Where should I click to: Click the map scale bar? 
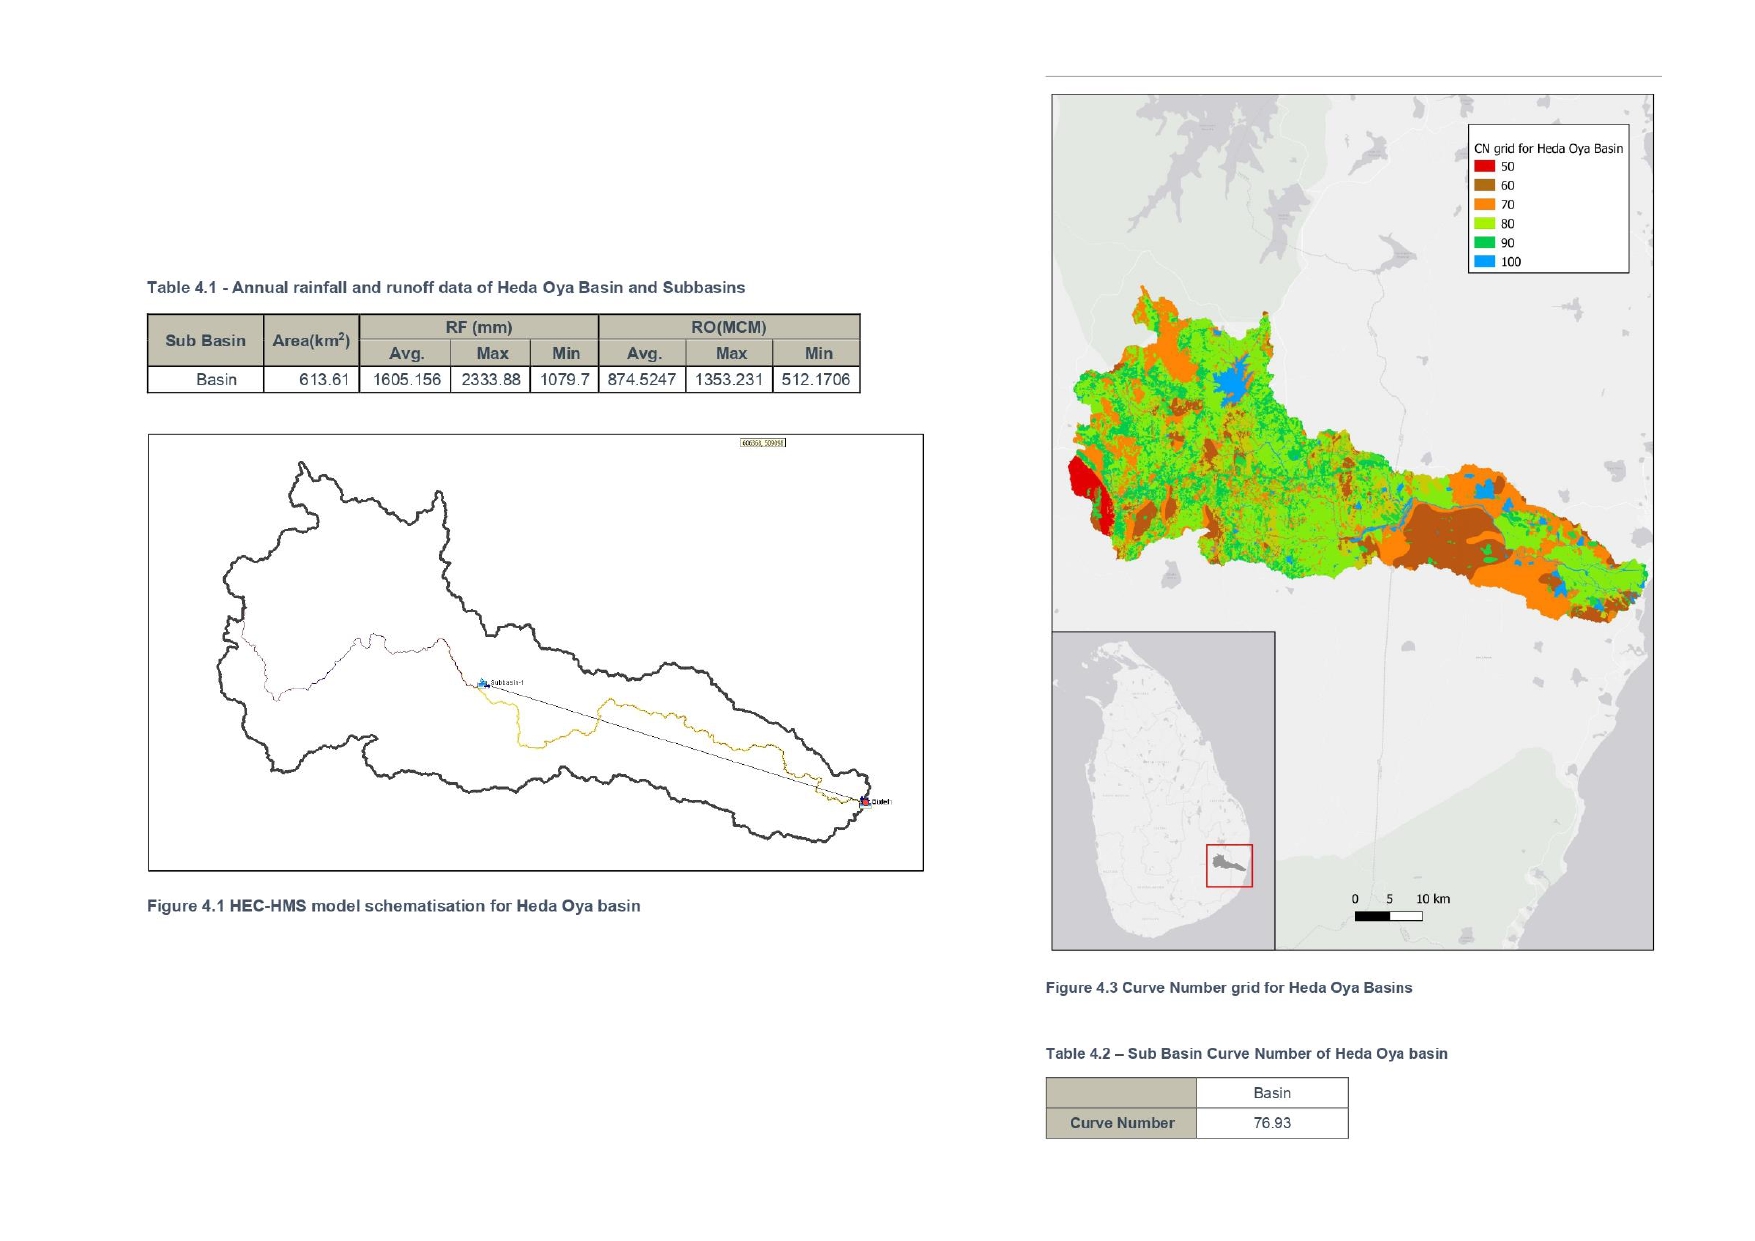click(x=1388, y=916)
